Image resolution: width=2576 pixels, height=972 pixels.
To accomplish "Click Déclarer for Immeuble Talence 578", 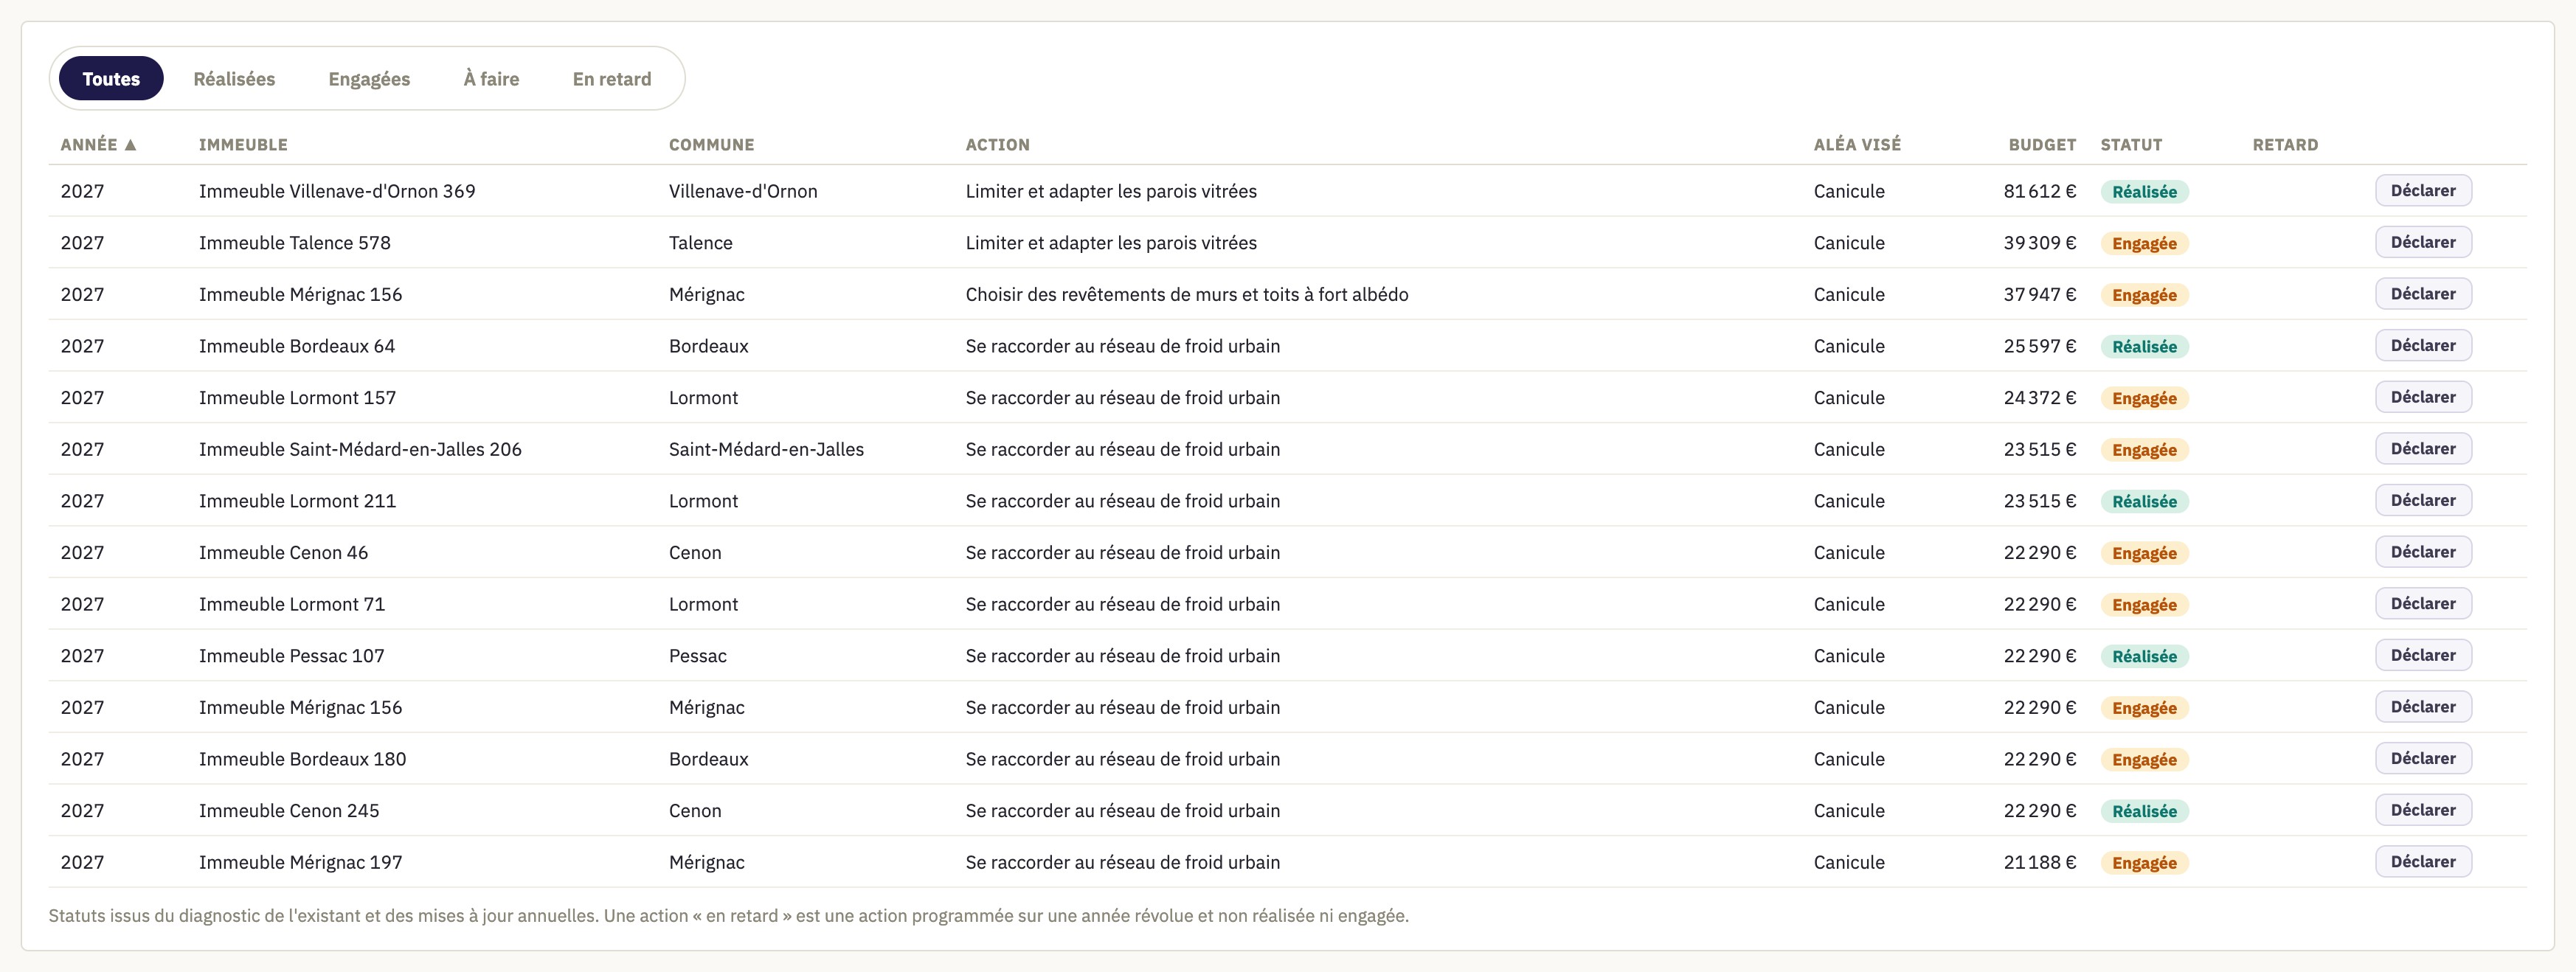I will pyautogui.click(x=2423, y=243).
